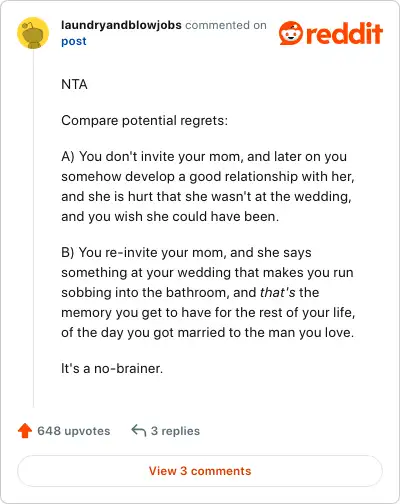Viewport: 400px width, 504px height.
Task: Click the paragraph starting with "A) You don't invite"
Action: point(208,187)
